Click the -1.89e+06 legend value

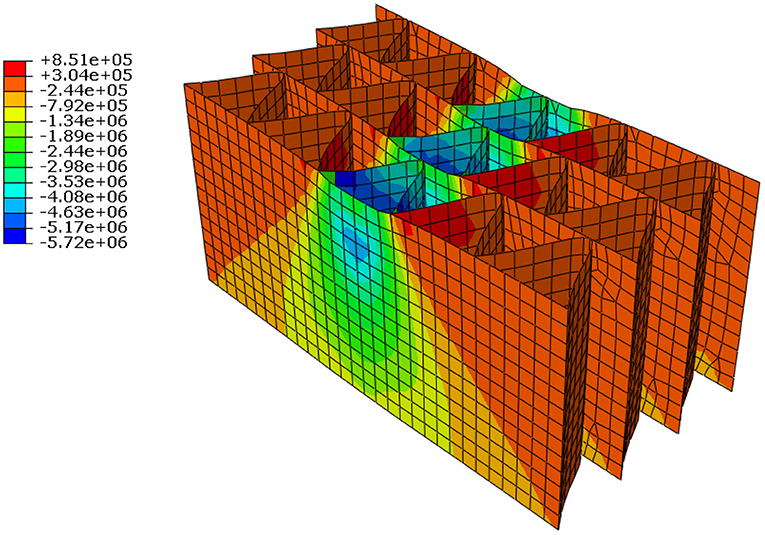coord(84,136)
